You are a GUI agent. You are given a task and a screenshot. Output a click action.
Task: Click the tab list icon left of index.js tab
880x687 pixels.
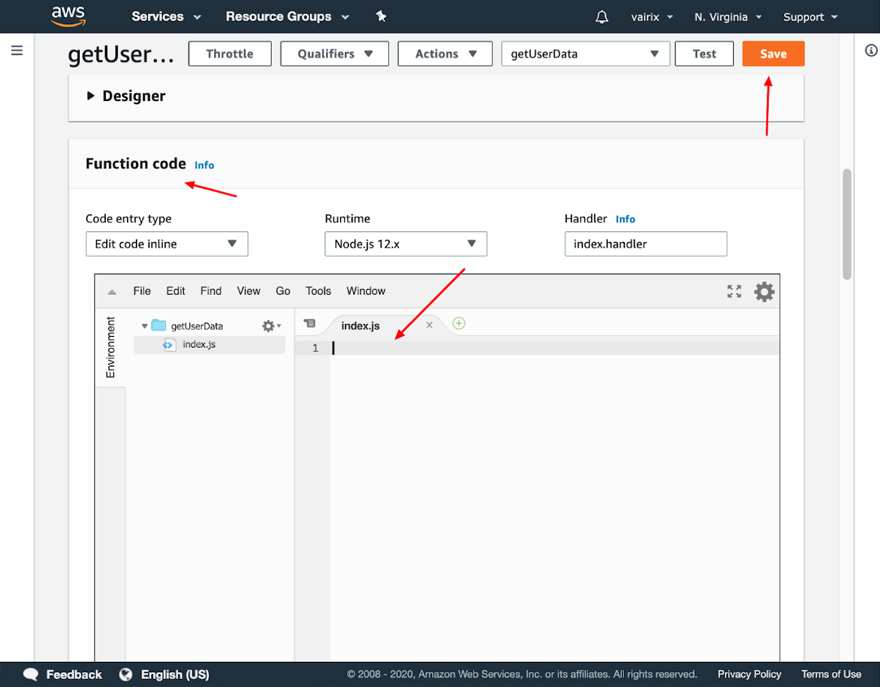pos(309,323)
